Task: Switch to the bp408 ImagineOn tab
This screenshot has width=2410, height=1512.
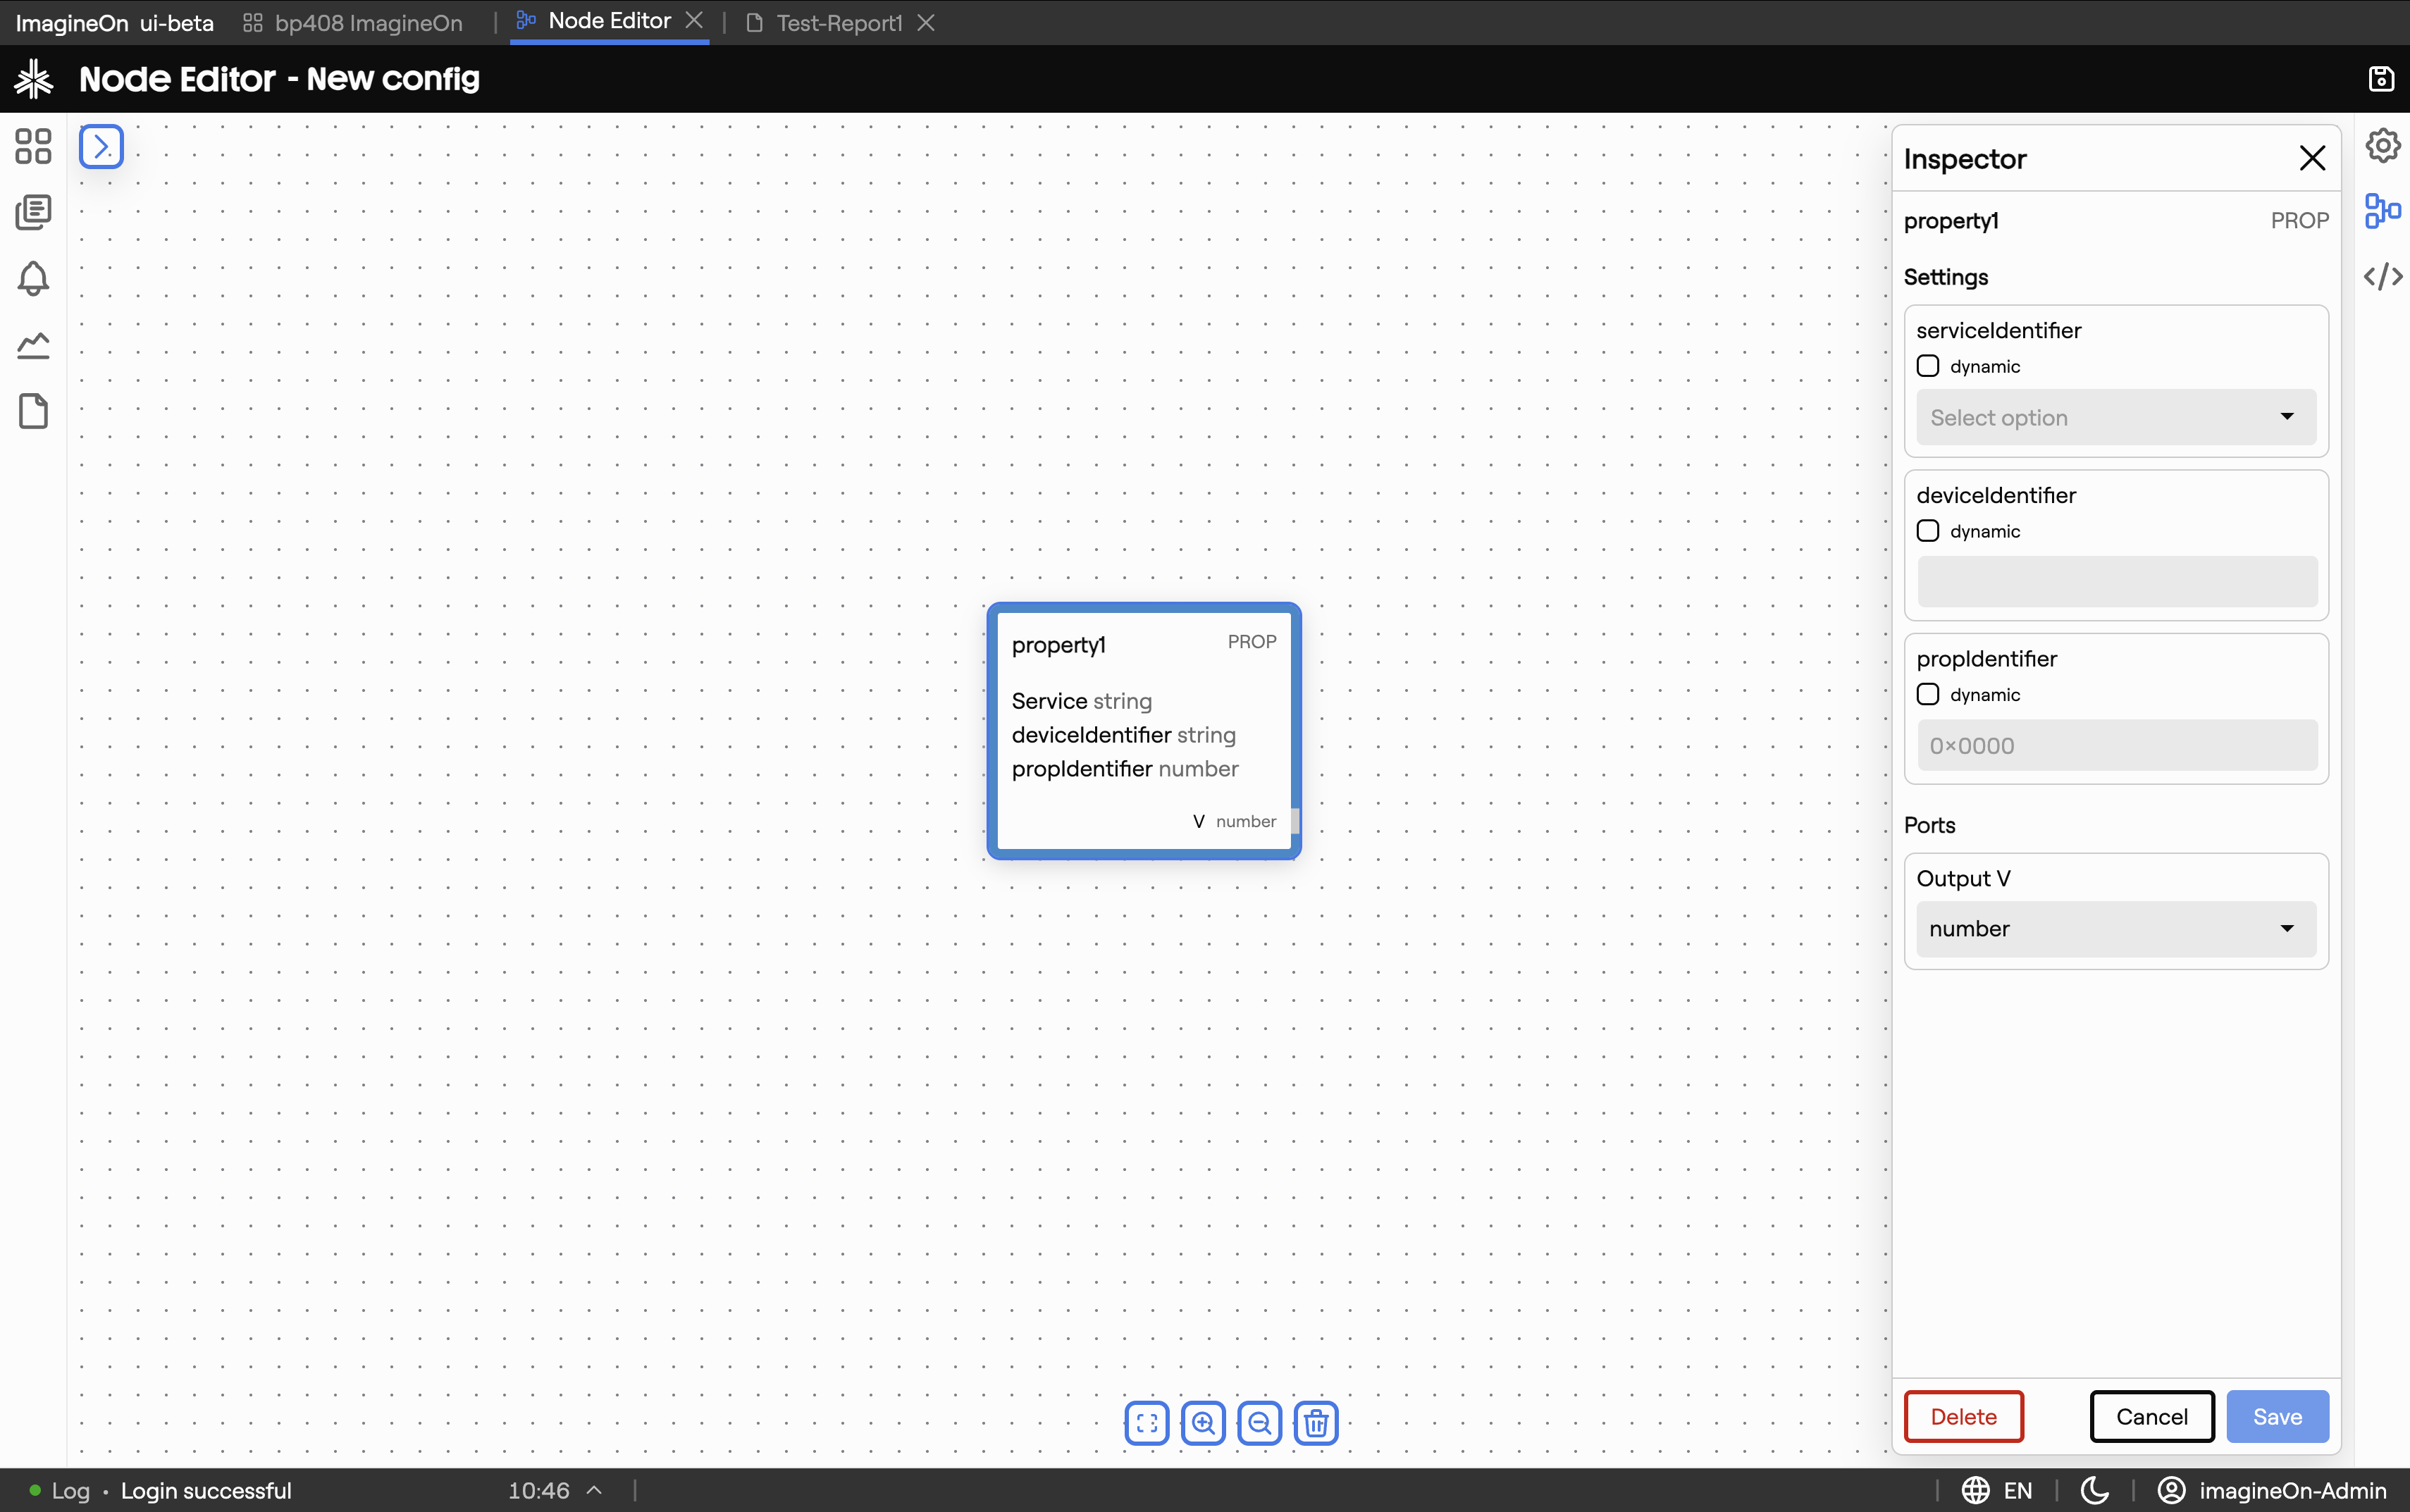Action: pos(353,22)
